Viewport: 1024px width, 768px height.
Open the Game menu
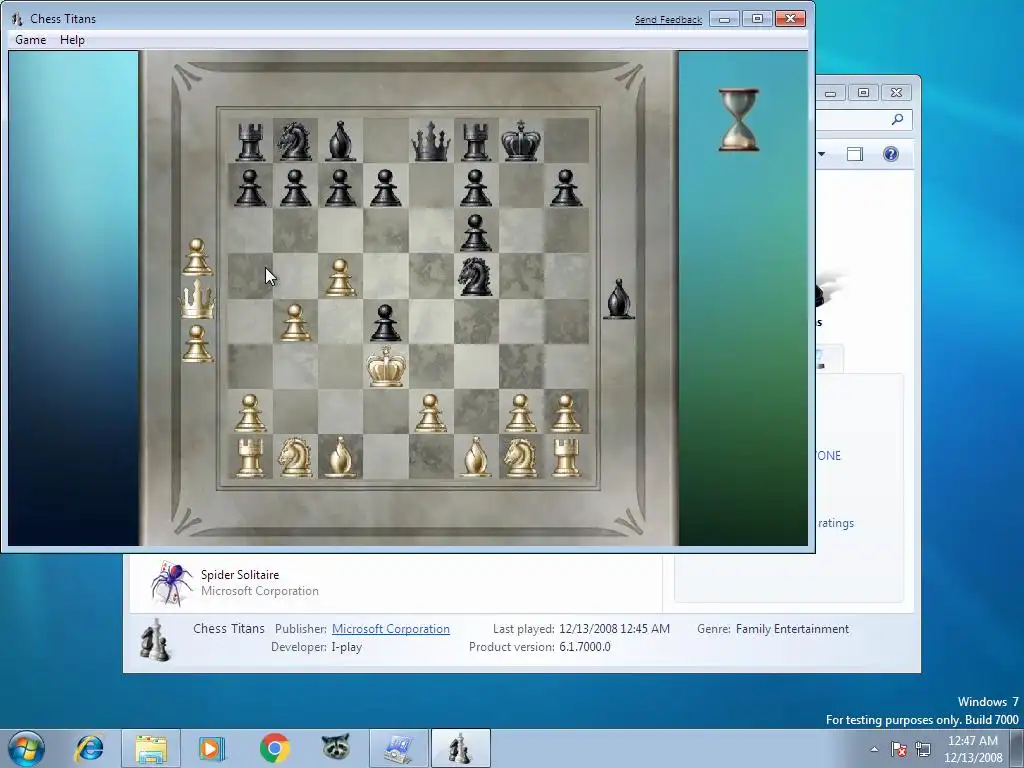31,40
